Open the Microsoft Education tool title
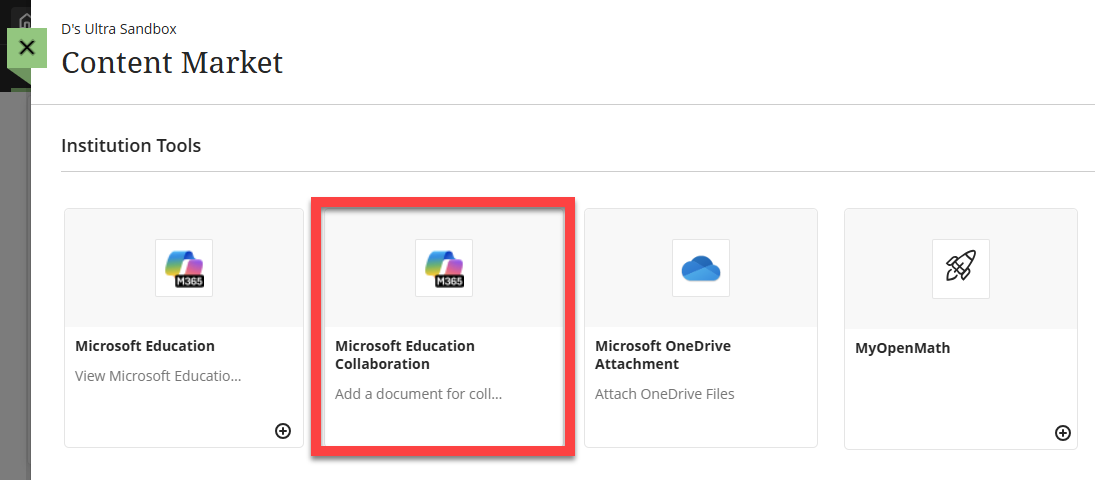The image size is (1095, 480). coord(145,346)
